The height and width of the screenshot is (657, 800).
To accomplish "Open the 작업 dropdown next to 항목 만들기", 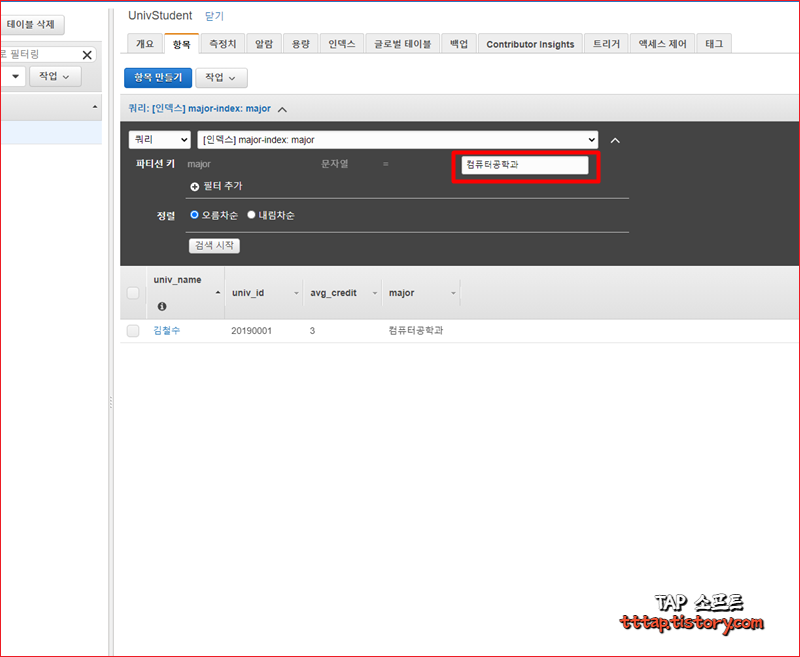I will pyautogui.click(x=221, y=78).
